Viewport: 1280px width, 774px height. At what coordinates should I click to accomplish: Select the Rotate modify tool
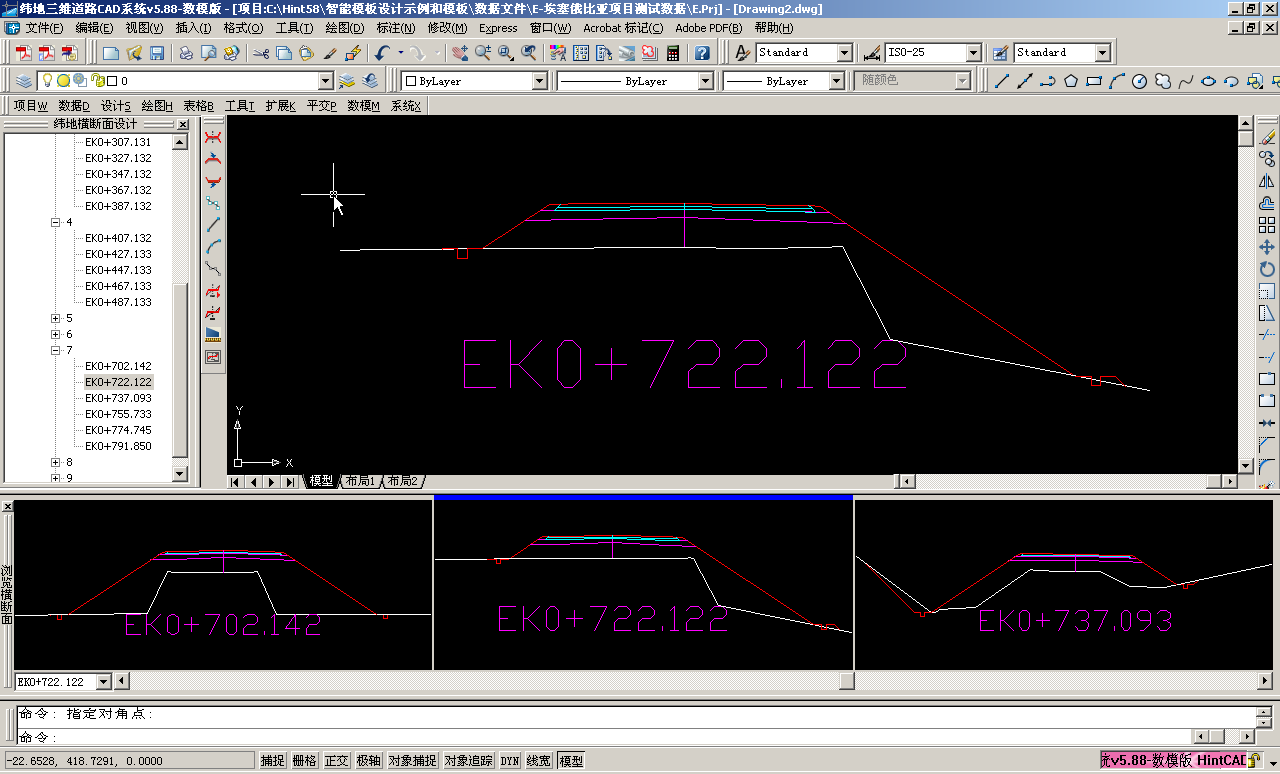(x=1267, y=269)
